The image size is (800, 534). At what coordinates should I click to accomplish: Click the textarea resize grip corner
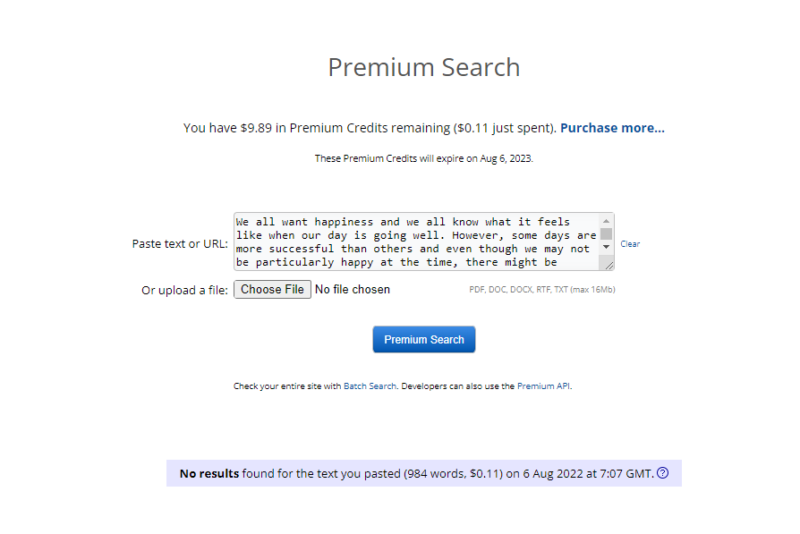608,264
